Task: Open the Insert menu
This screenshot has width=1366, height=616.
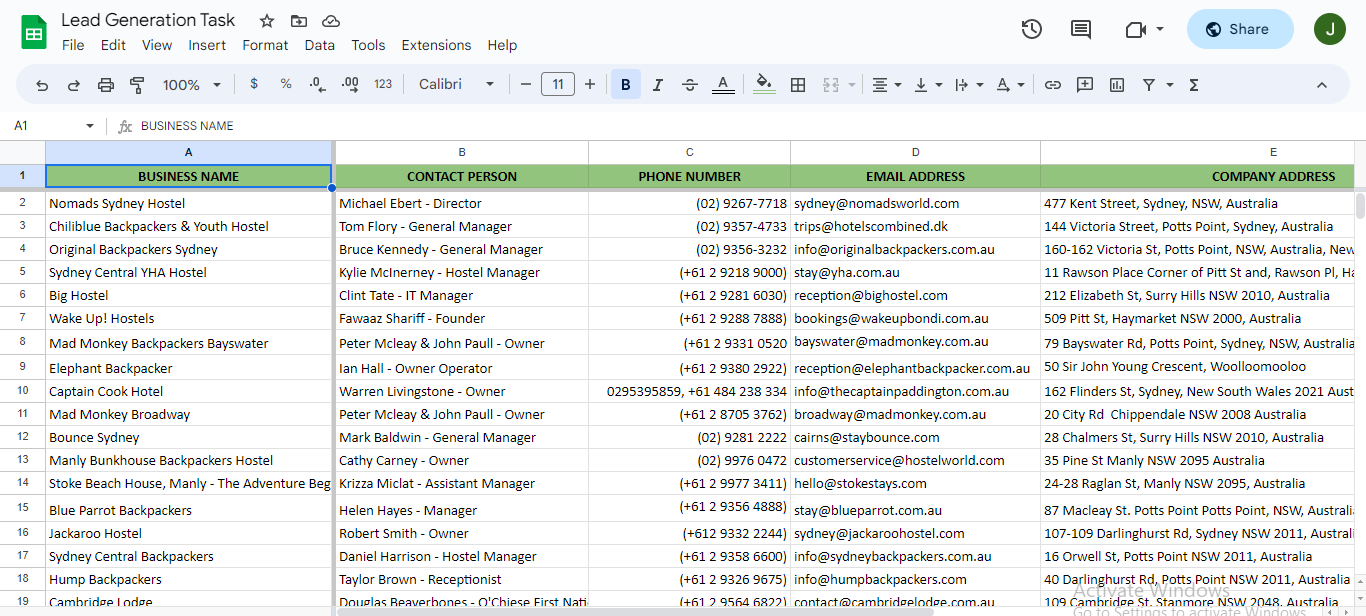Action: tap(207, 45)
